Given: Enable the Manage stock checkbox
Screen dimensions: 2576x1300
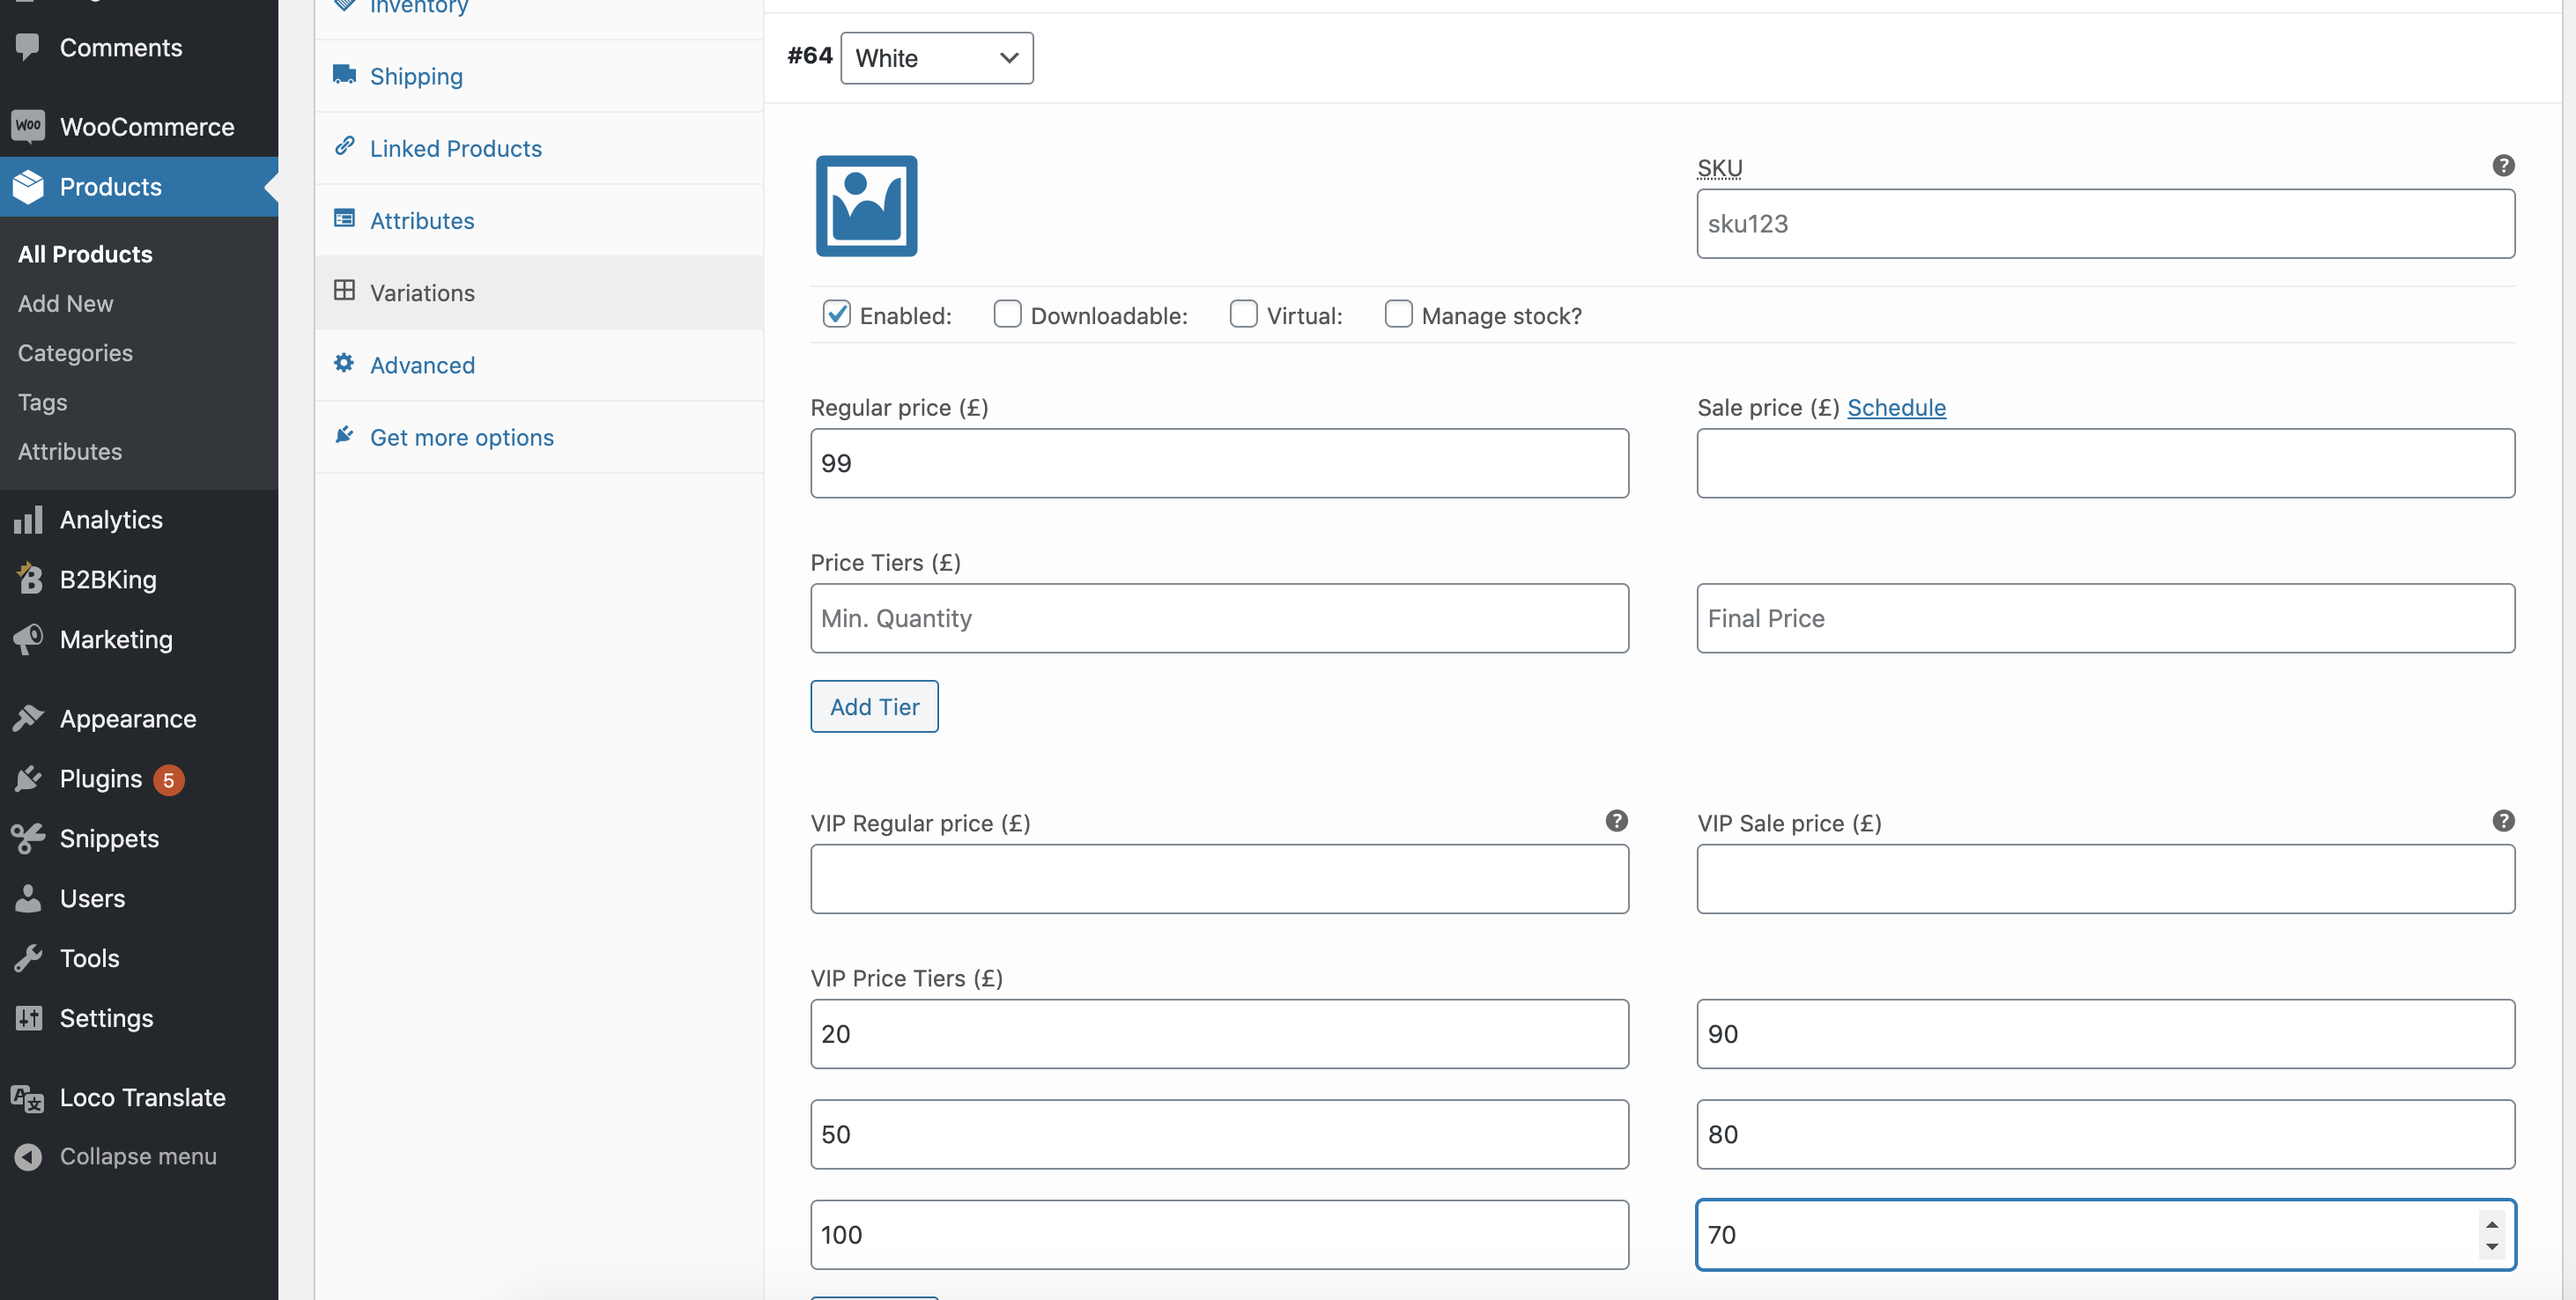Looking at the screenshot, I should tap(1398, 314).
